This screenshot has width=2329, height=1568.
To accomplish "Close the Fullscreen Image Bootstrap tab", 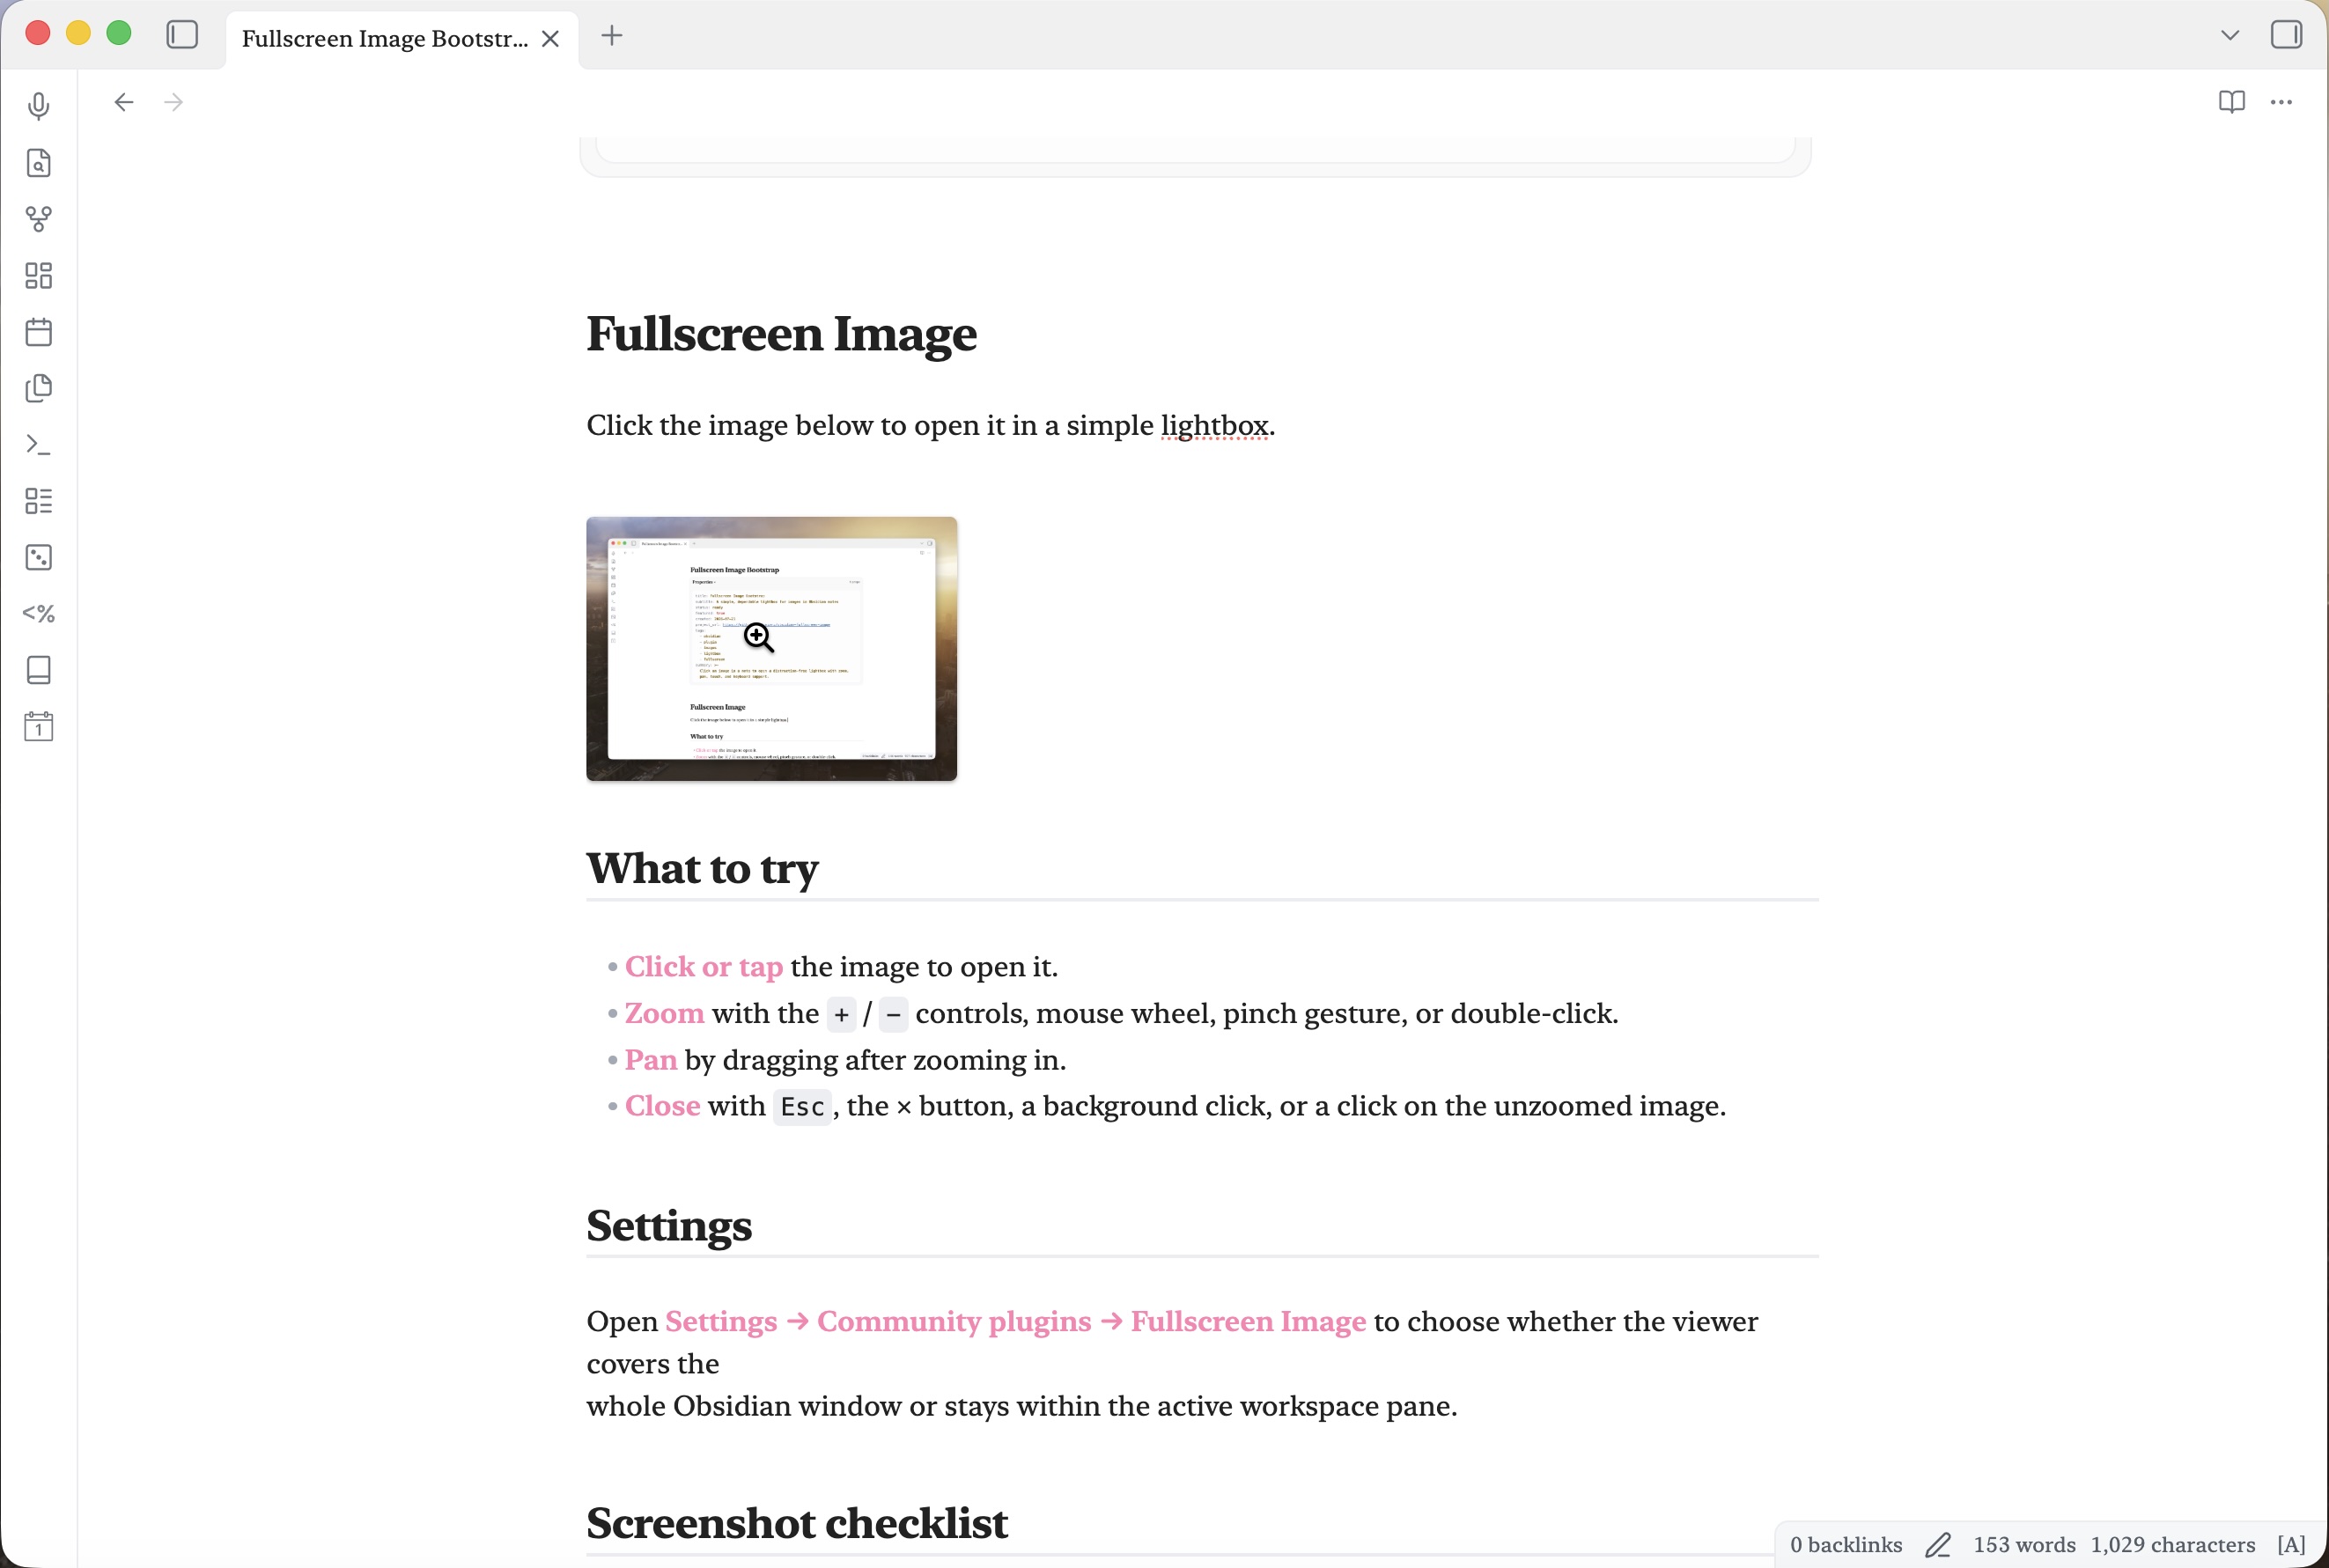I will [550, 39].
